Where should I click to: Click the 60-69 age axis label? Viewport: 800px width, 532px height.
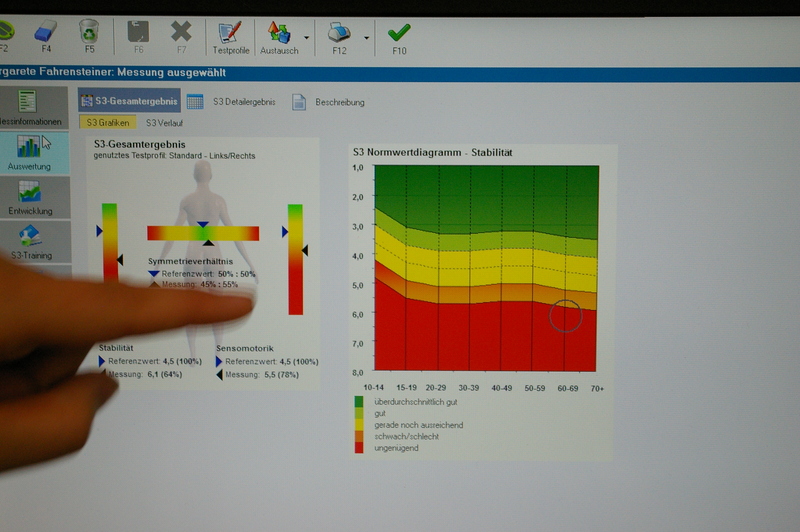click(x=567, y=388)
